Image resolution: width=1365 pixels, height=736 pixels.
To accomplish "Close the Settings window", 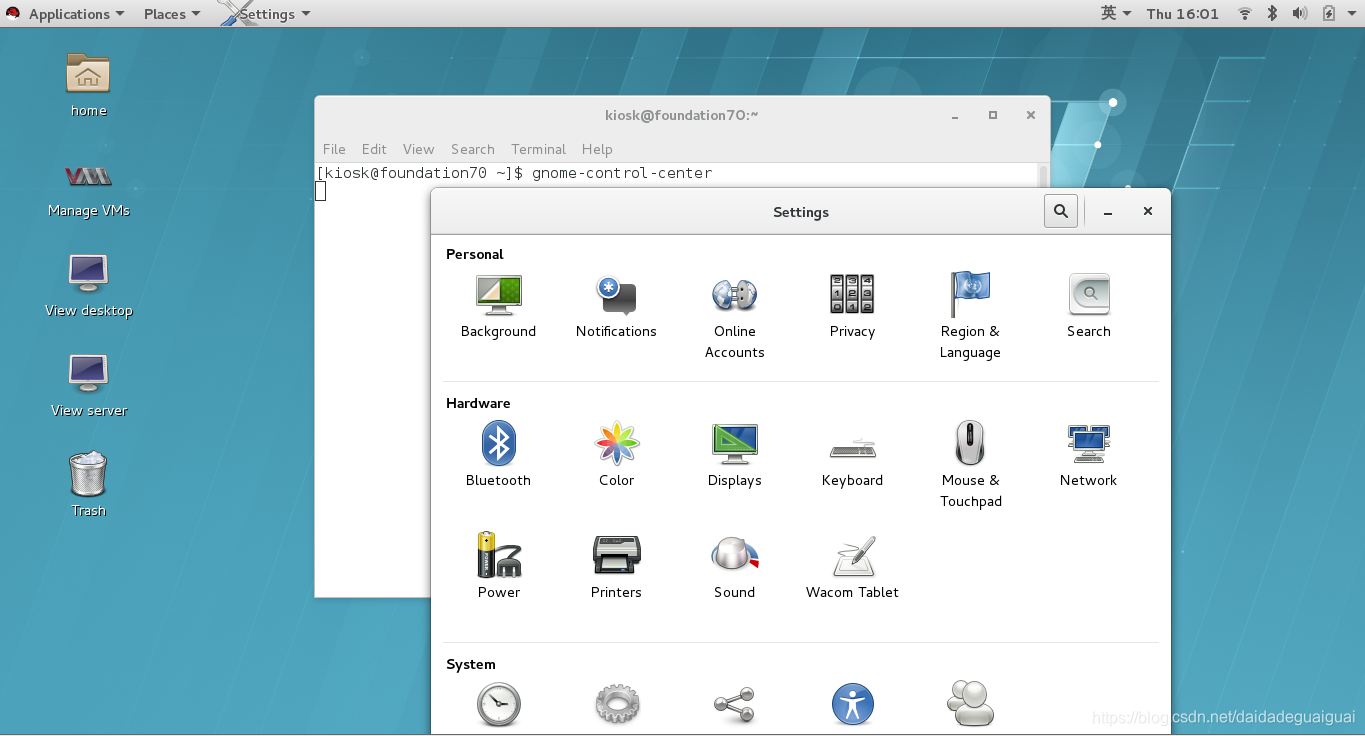I will 1148,211.
